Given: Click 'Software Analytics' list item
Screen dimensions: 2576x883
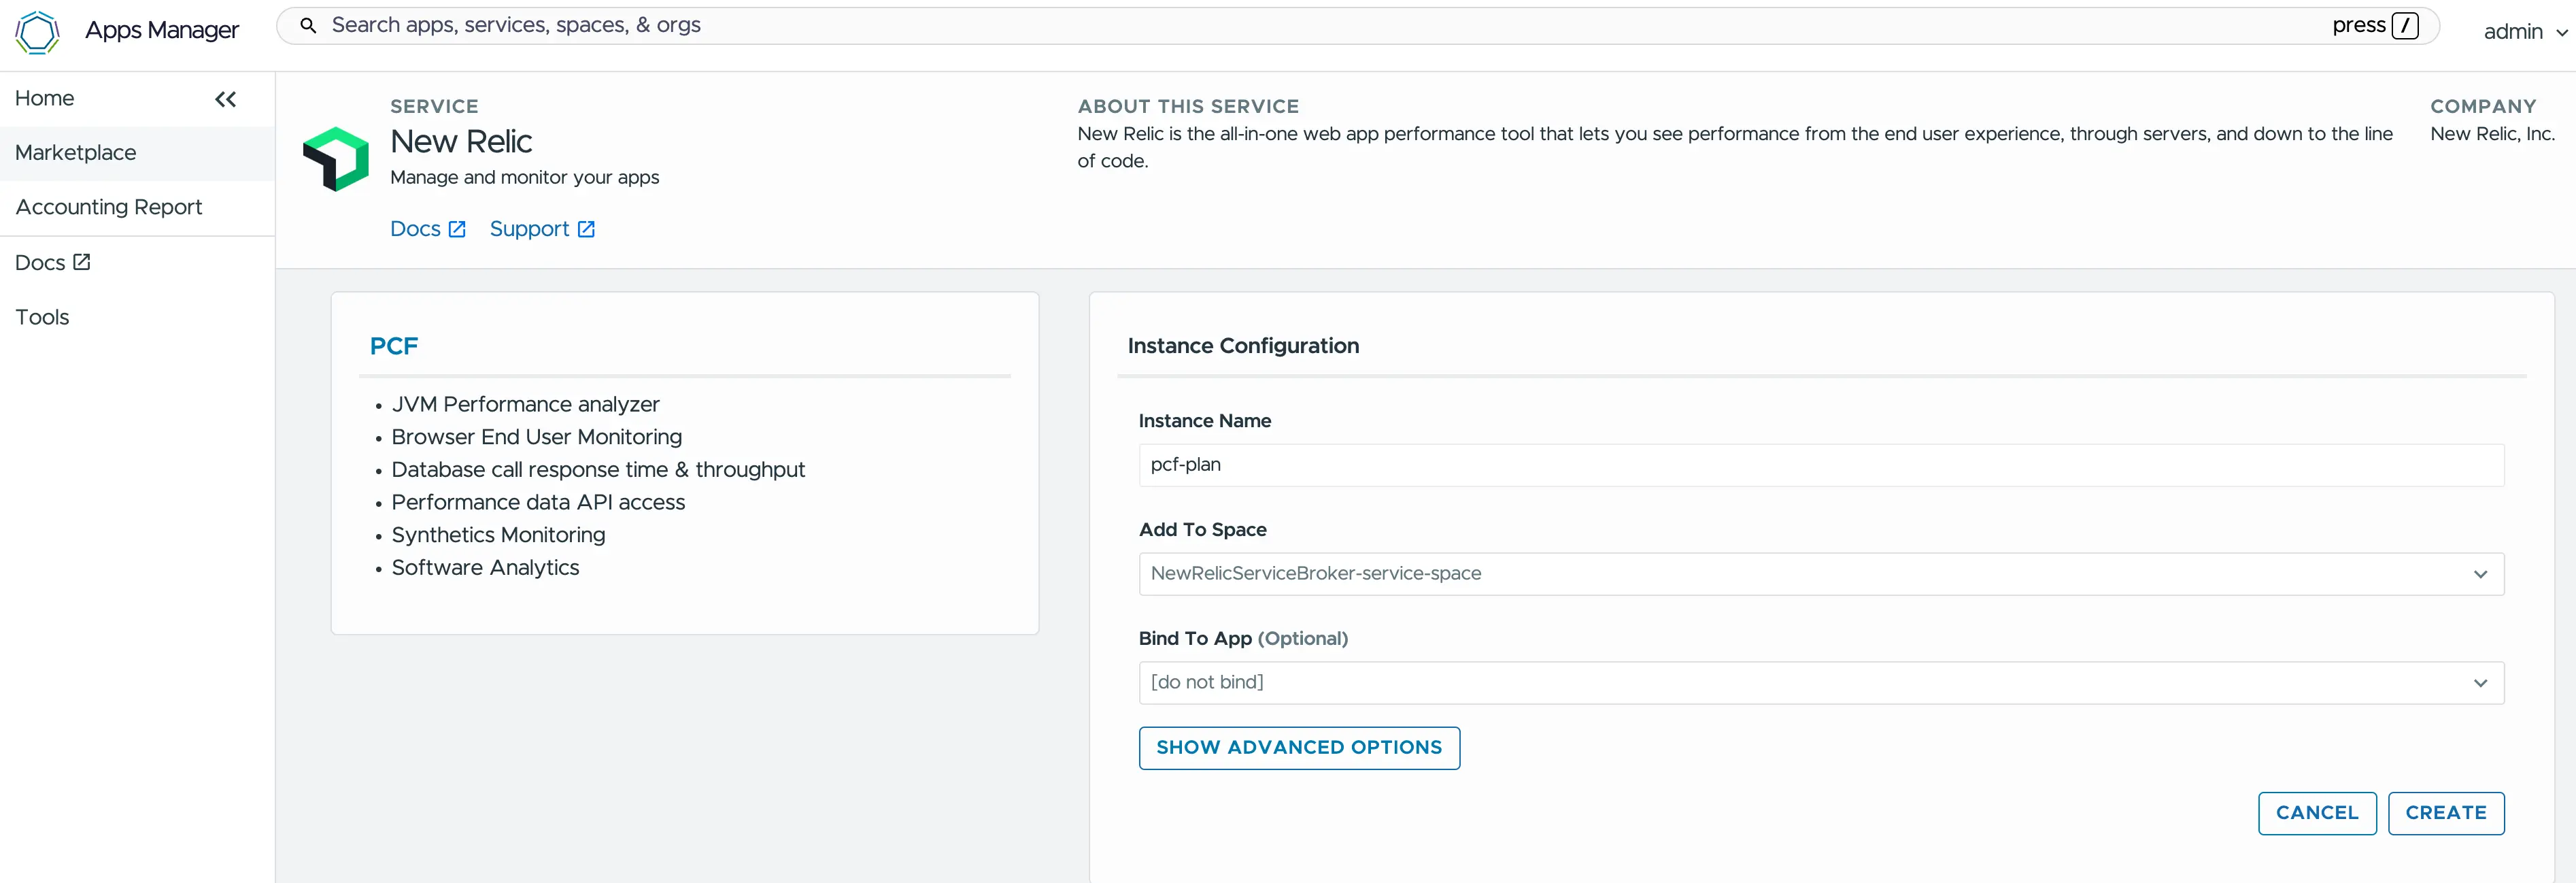Looking at the screenshot, I should [485, 567].
